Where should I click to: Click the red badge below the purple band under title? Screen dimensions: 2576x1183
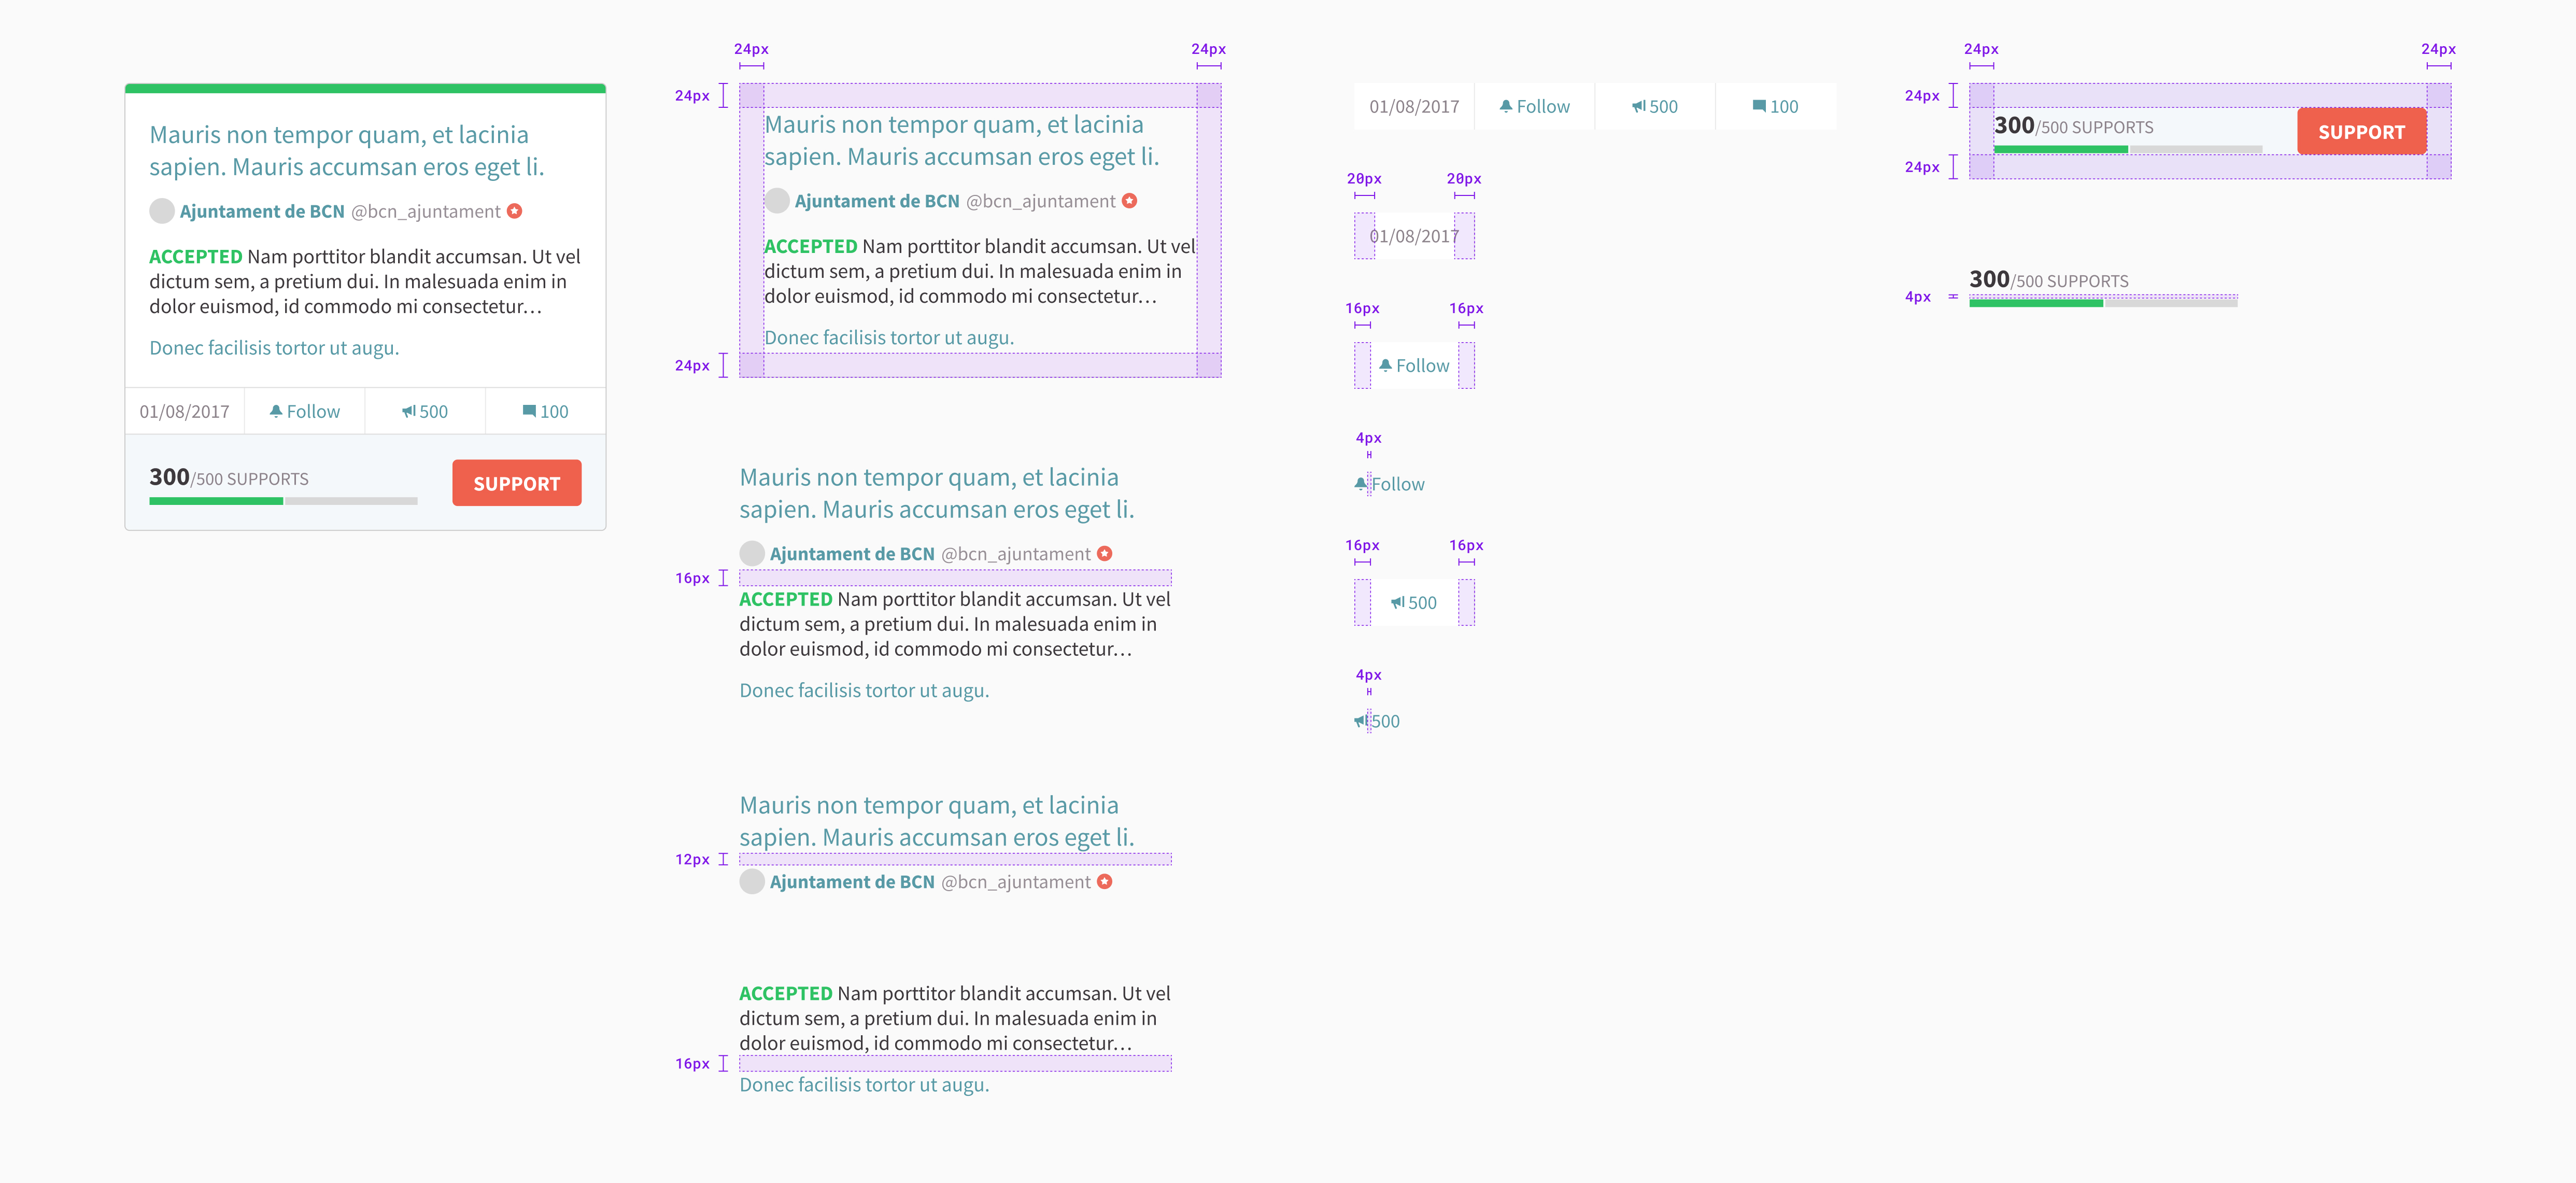(x=1104, y=882)
